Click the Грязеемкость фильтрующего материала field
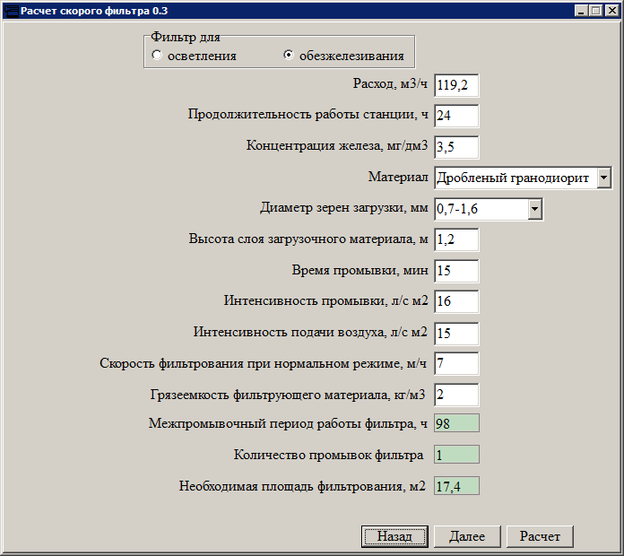This screenshot has width=624, height=556. pyautogui.click(x=456, y=395)
